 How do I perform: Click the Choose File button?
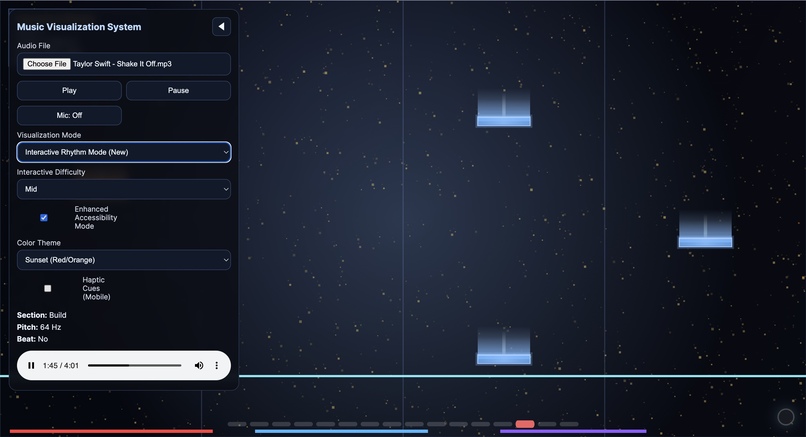[x=47, y=64]
